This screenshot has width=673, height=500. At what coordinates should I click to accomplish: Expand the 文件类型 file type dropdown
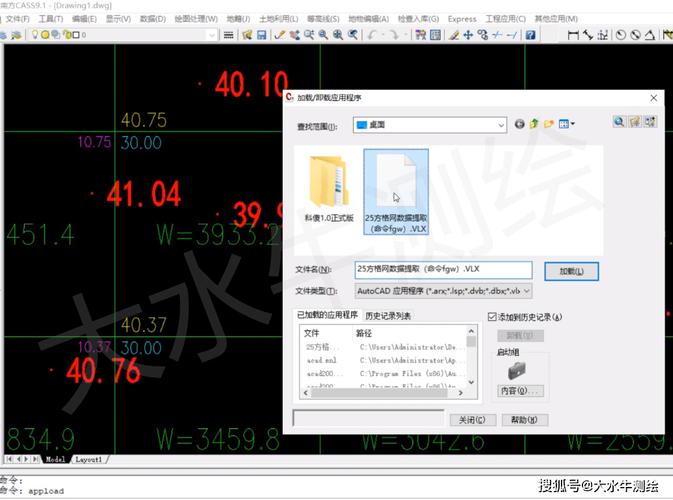pyautogui.click(x=526, y=291)
